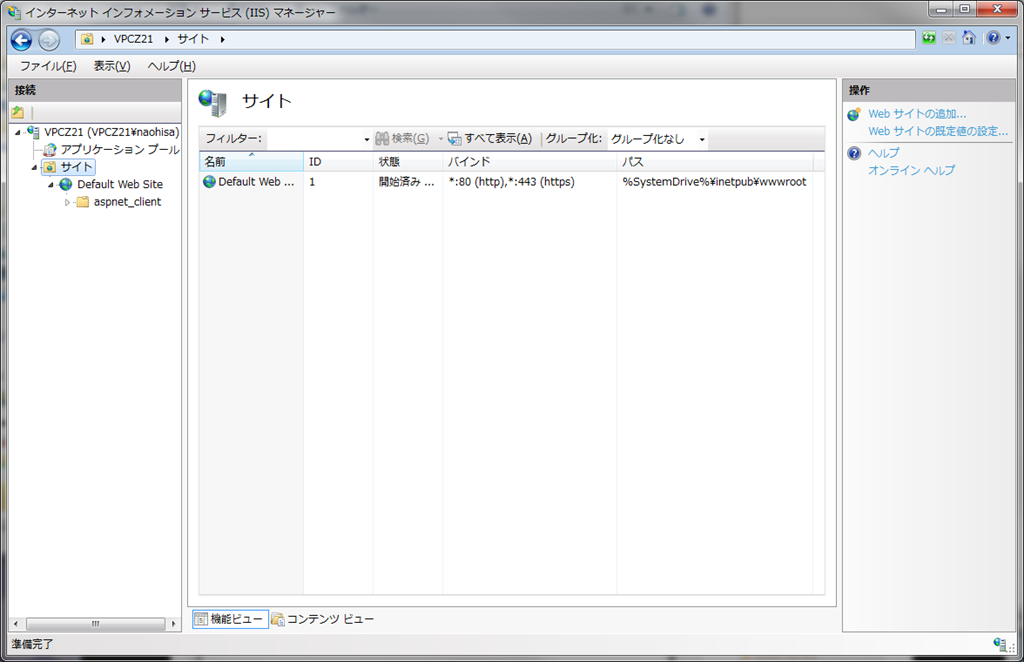The height and width of the screenshot is (662, 1024).
Task: Go back with the blue Back arrow
Action: (x=22, y=40)
